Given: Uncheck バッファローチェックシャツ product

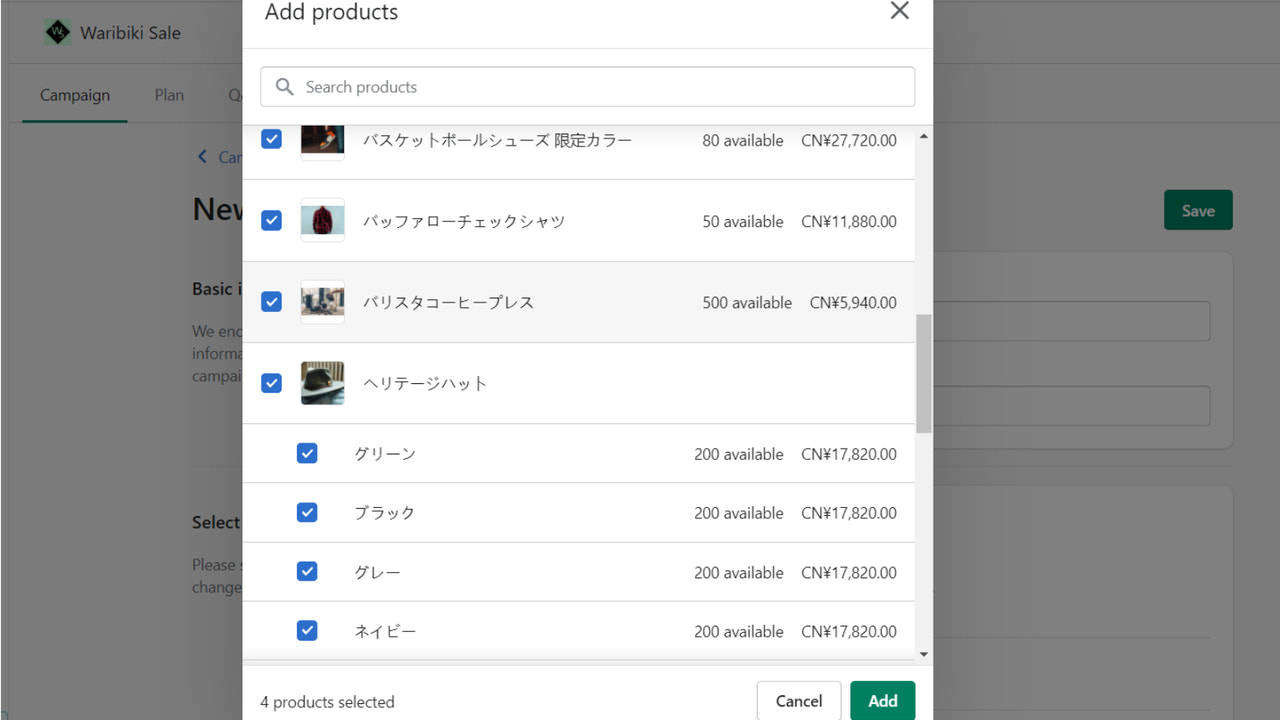Looking at the screenshot, I should [x=271, y=221].
